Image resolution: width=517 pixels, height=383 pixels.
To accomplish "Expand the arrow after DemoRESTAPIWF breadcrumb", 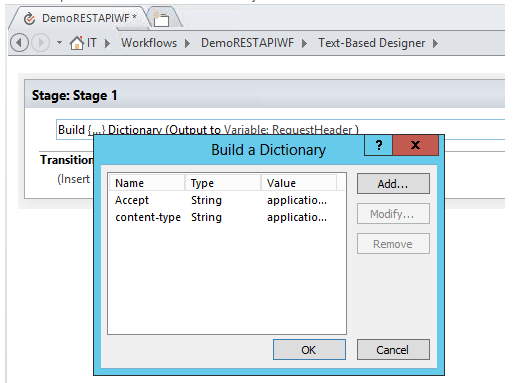I will pos(304,43).
